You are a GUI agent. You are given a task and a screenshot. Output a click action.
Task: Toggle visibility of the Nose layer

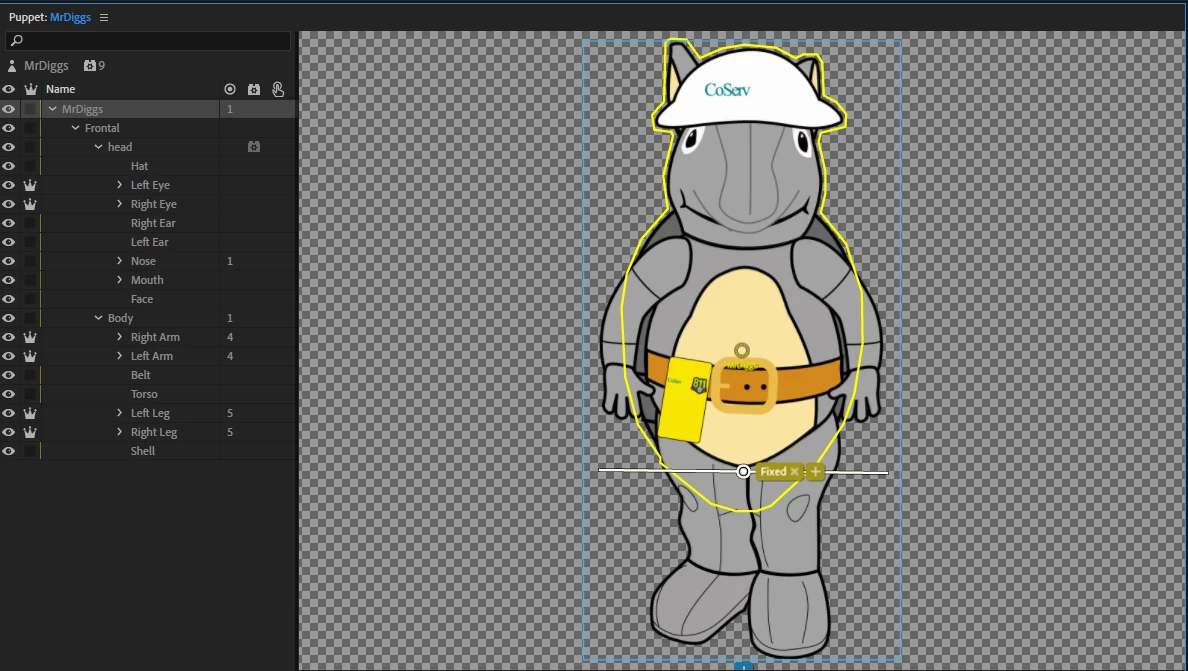click(8, 261)
